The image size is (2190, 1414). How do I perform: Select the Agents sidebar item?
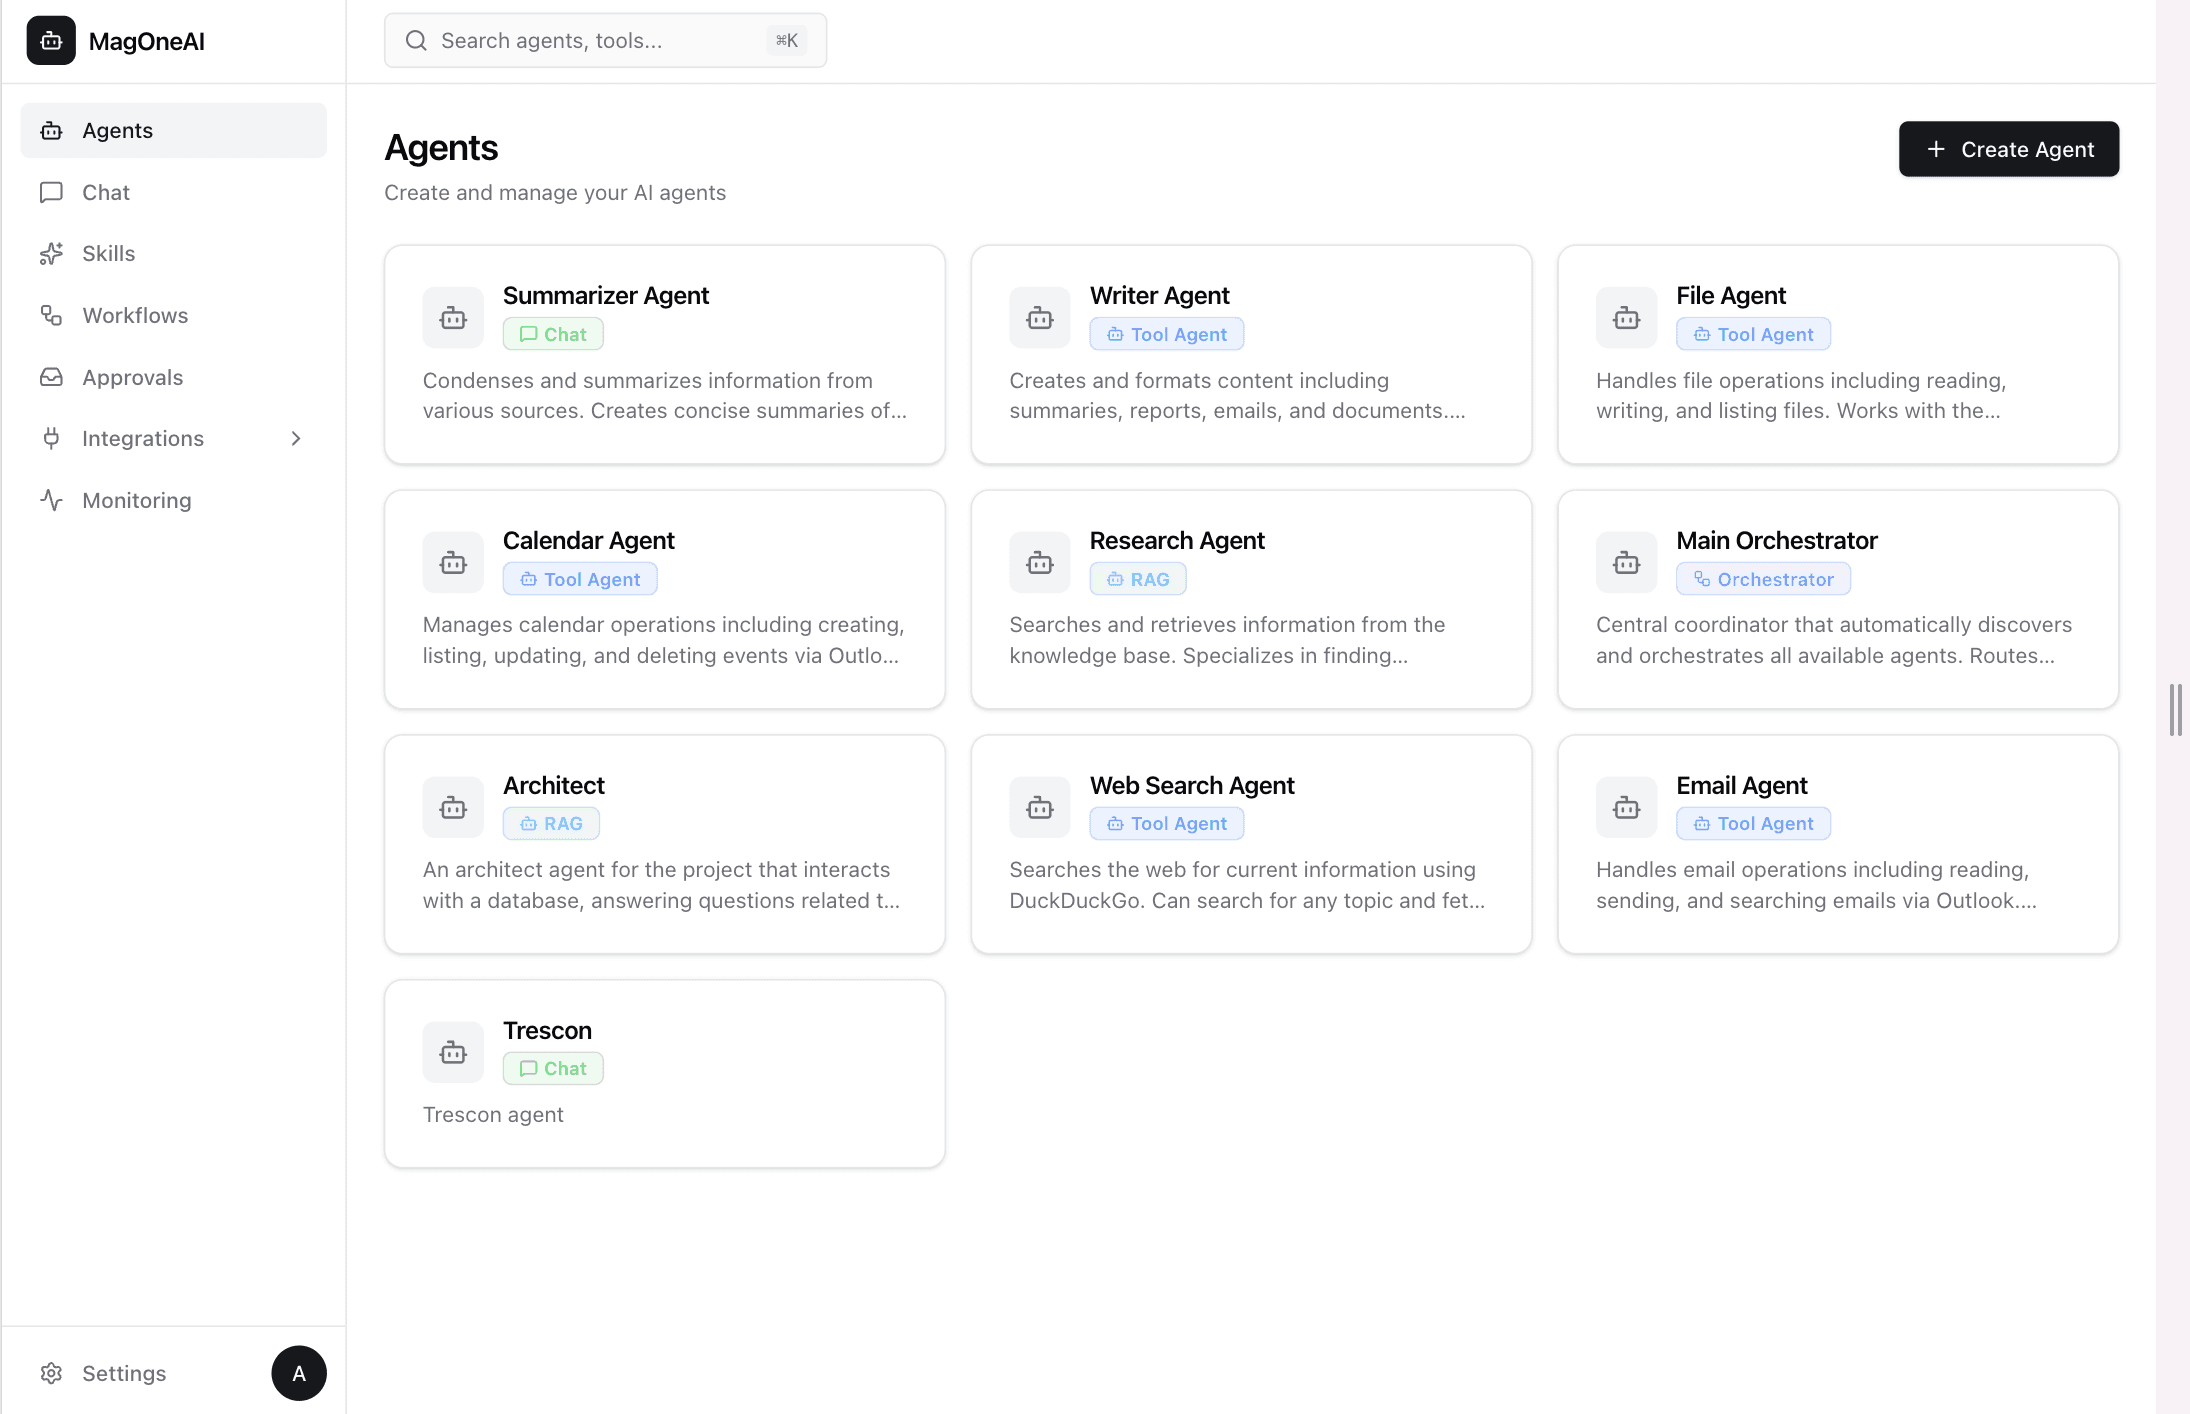click(x=117, y=130)
